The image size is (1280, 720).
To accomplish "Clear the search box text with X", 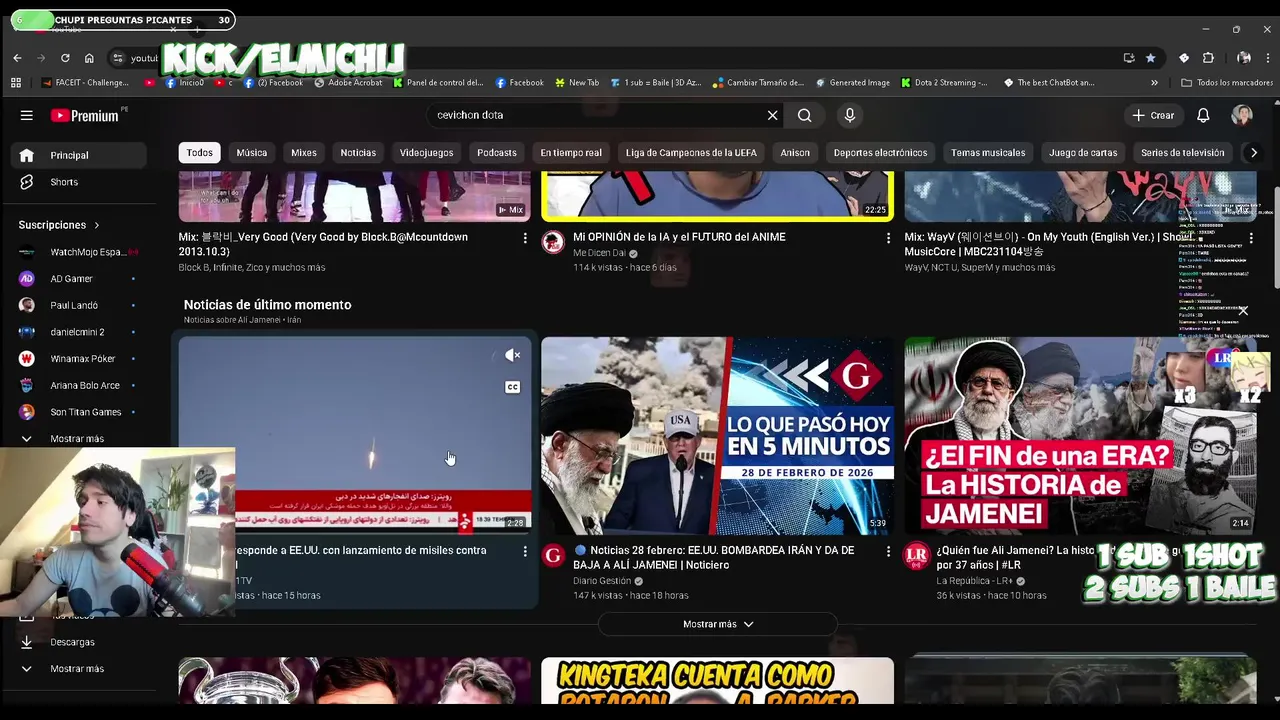I will click(x=772, y=116).
